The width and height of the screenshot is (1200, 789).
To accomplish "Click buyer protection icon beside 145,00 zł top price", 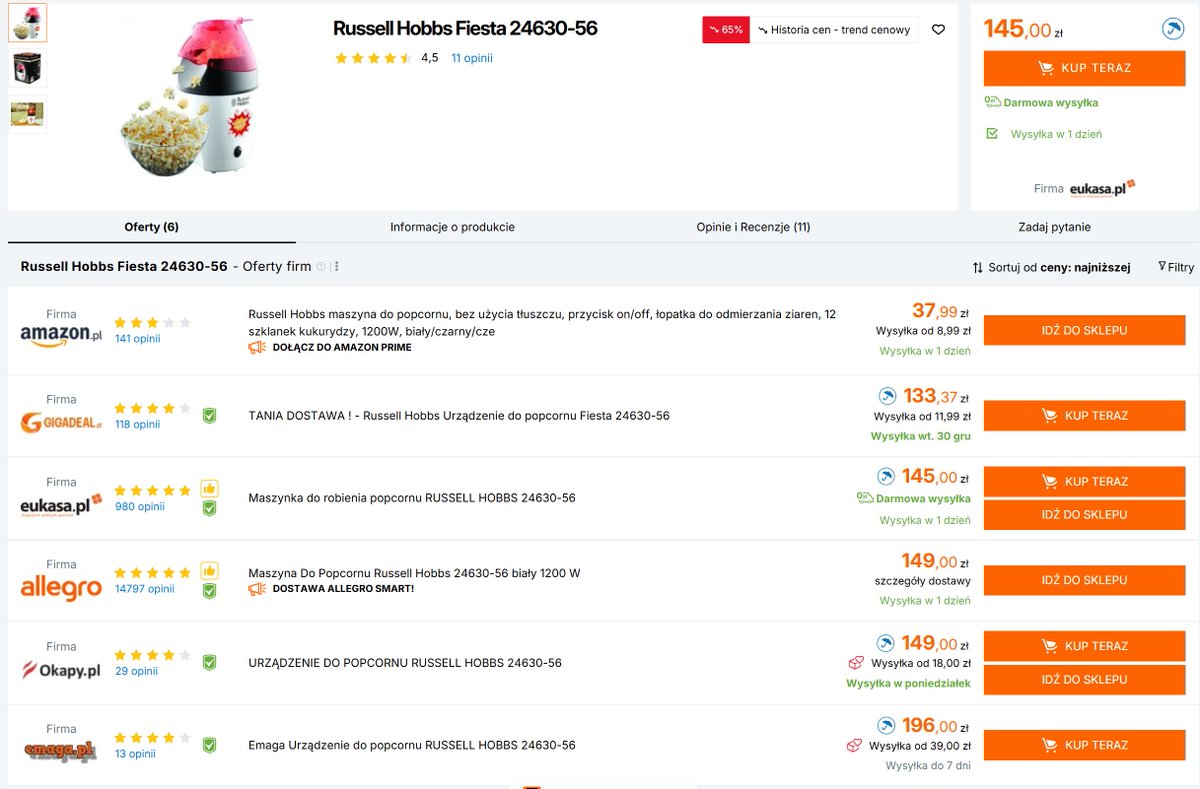I will tap(1173, 29).
